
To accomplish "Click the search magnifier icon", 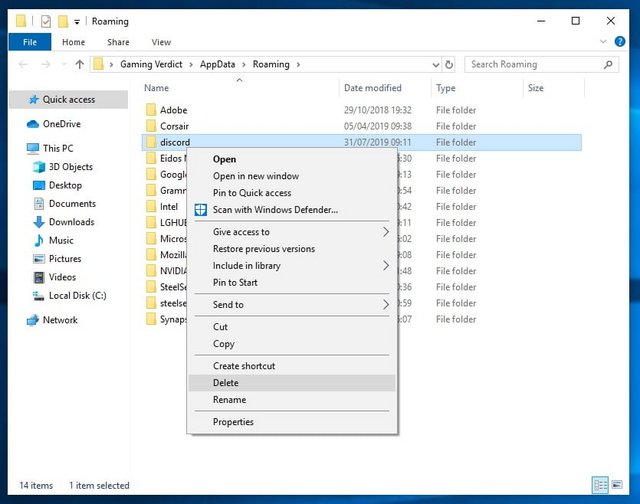I will click(608, 64).
